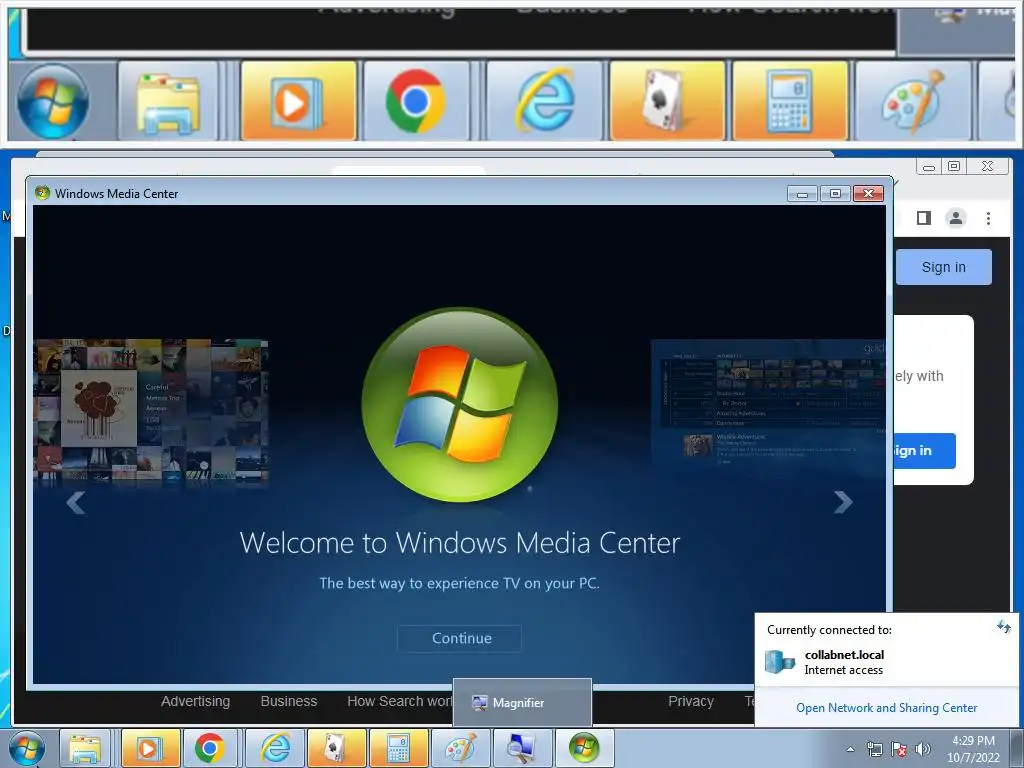1024x768 pixels.
Task: Open Paint from the taskbar
Action: point(460,748)
